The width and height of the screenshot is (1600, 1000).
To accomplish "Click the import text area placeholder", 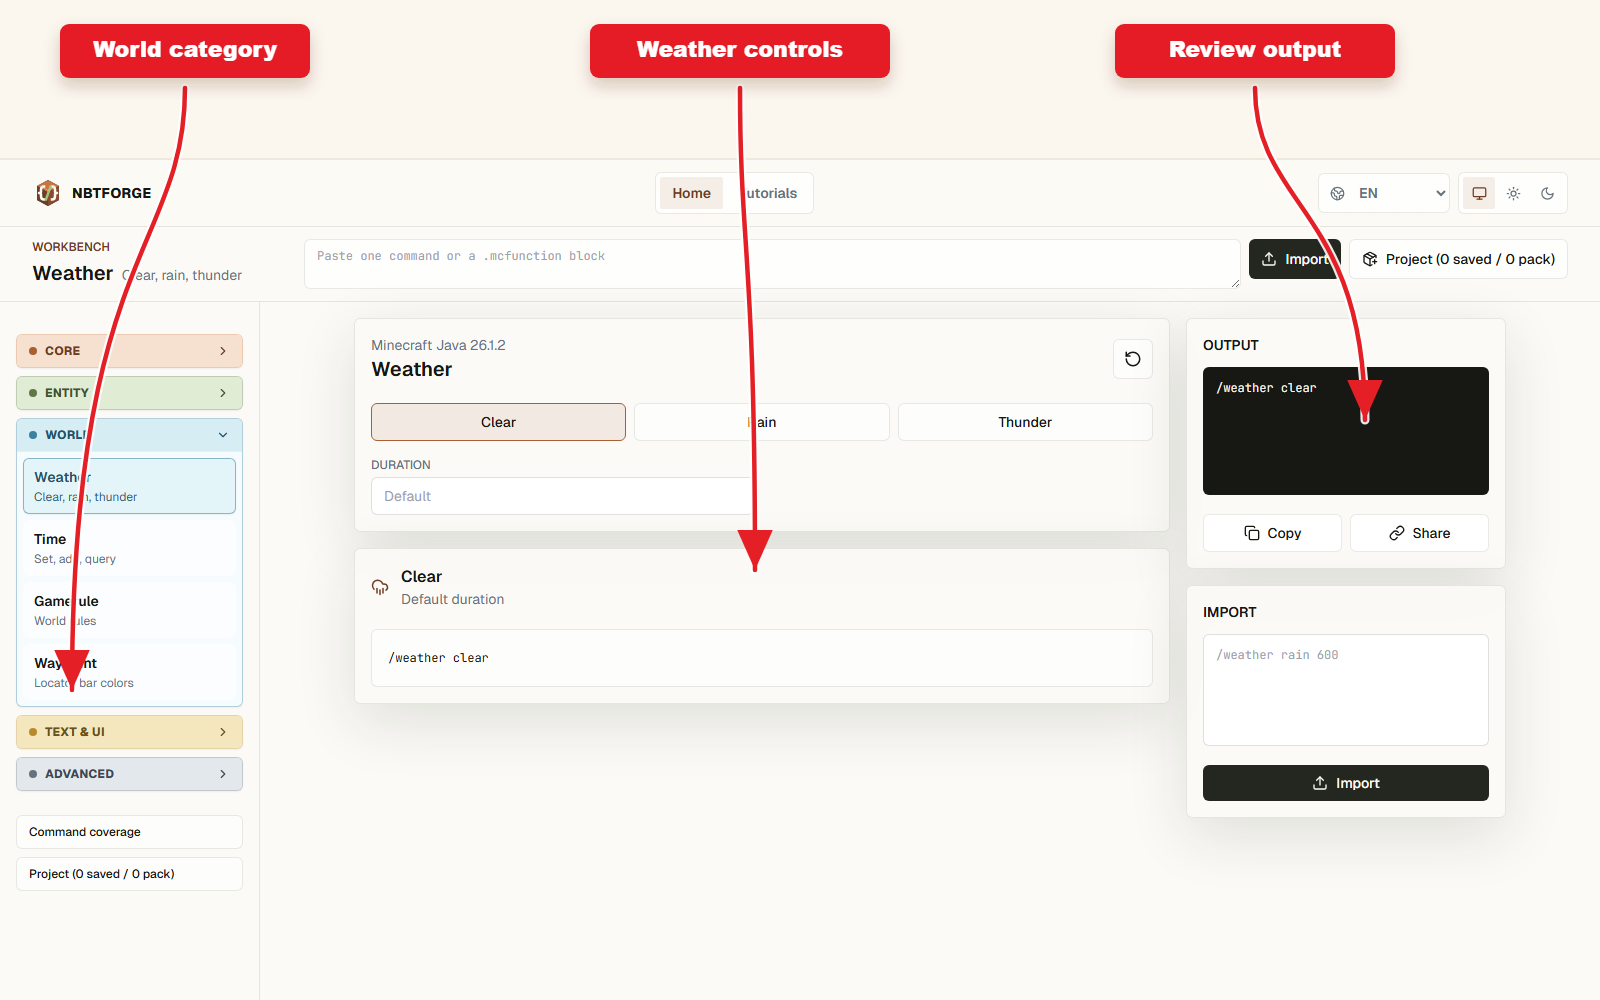I will coord(1345,690).
